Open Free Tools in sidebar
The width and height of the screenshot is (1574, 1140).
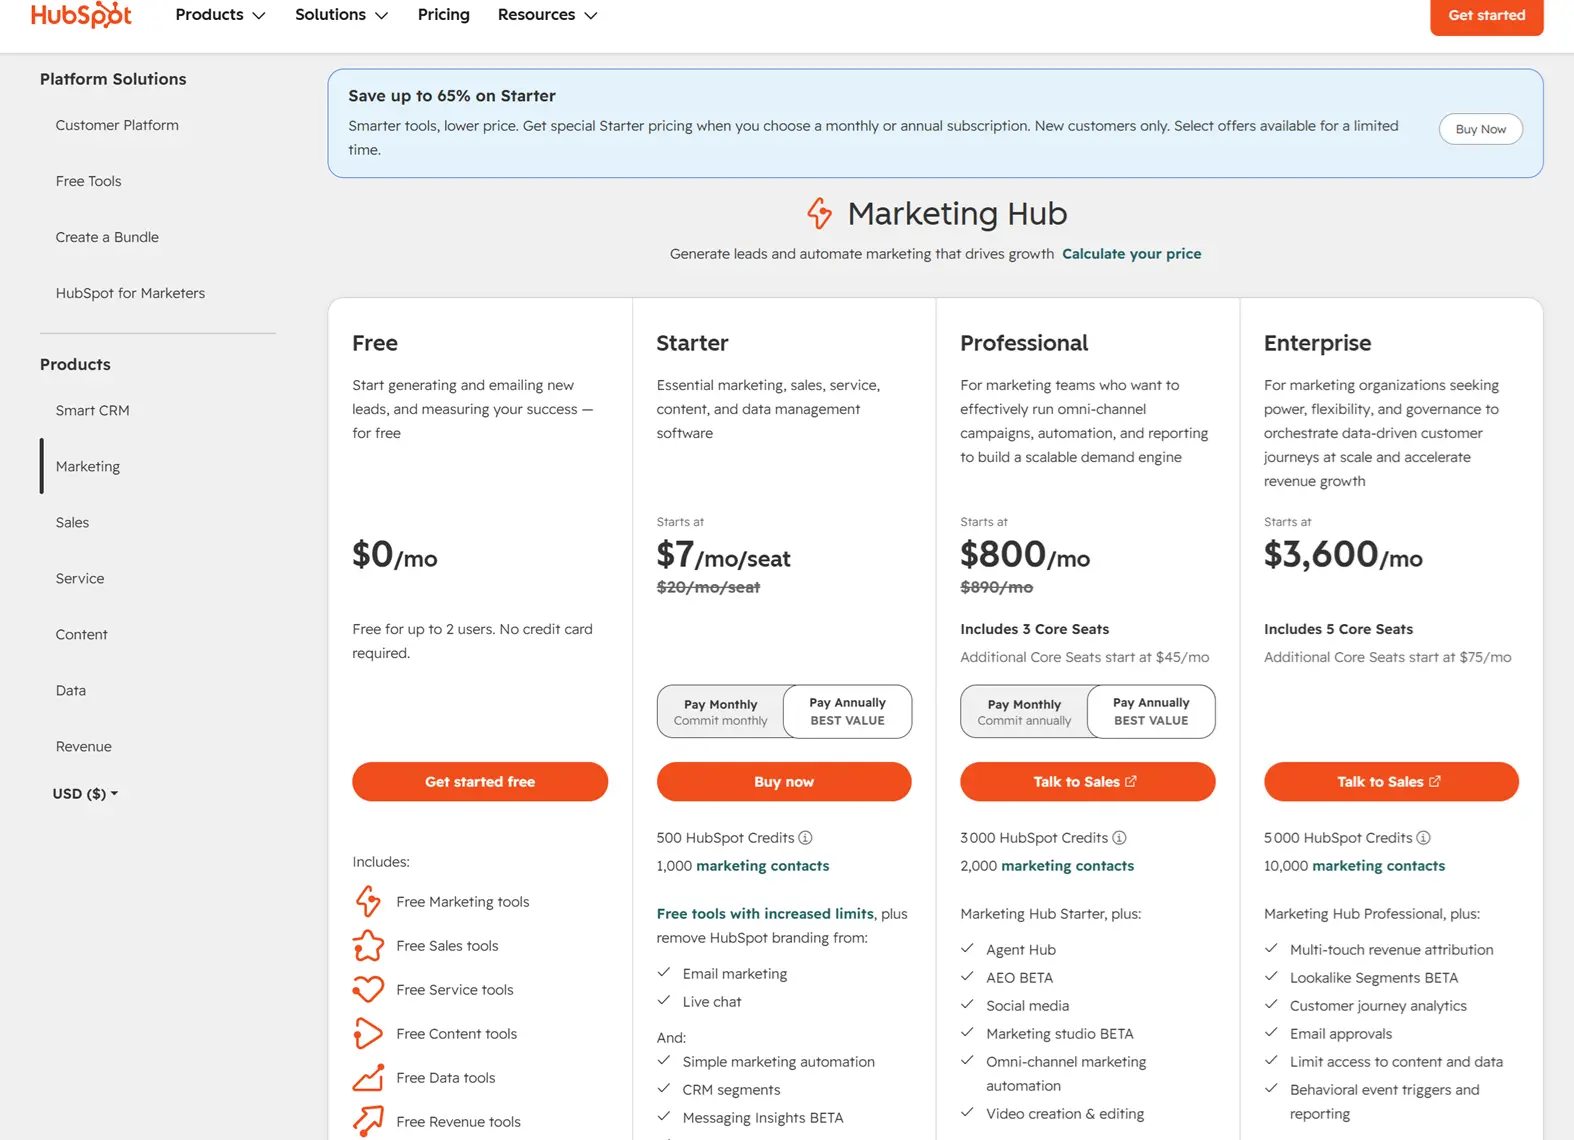click(89, 181)
